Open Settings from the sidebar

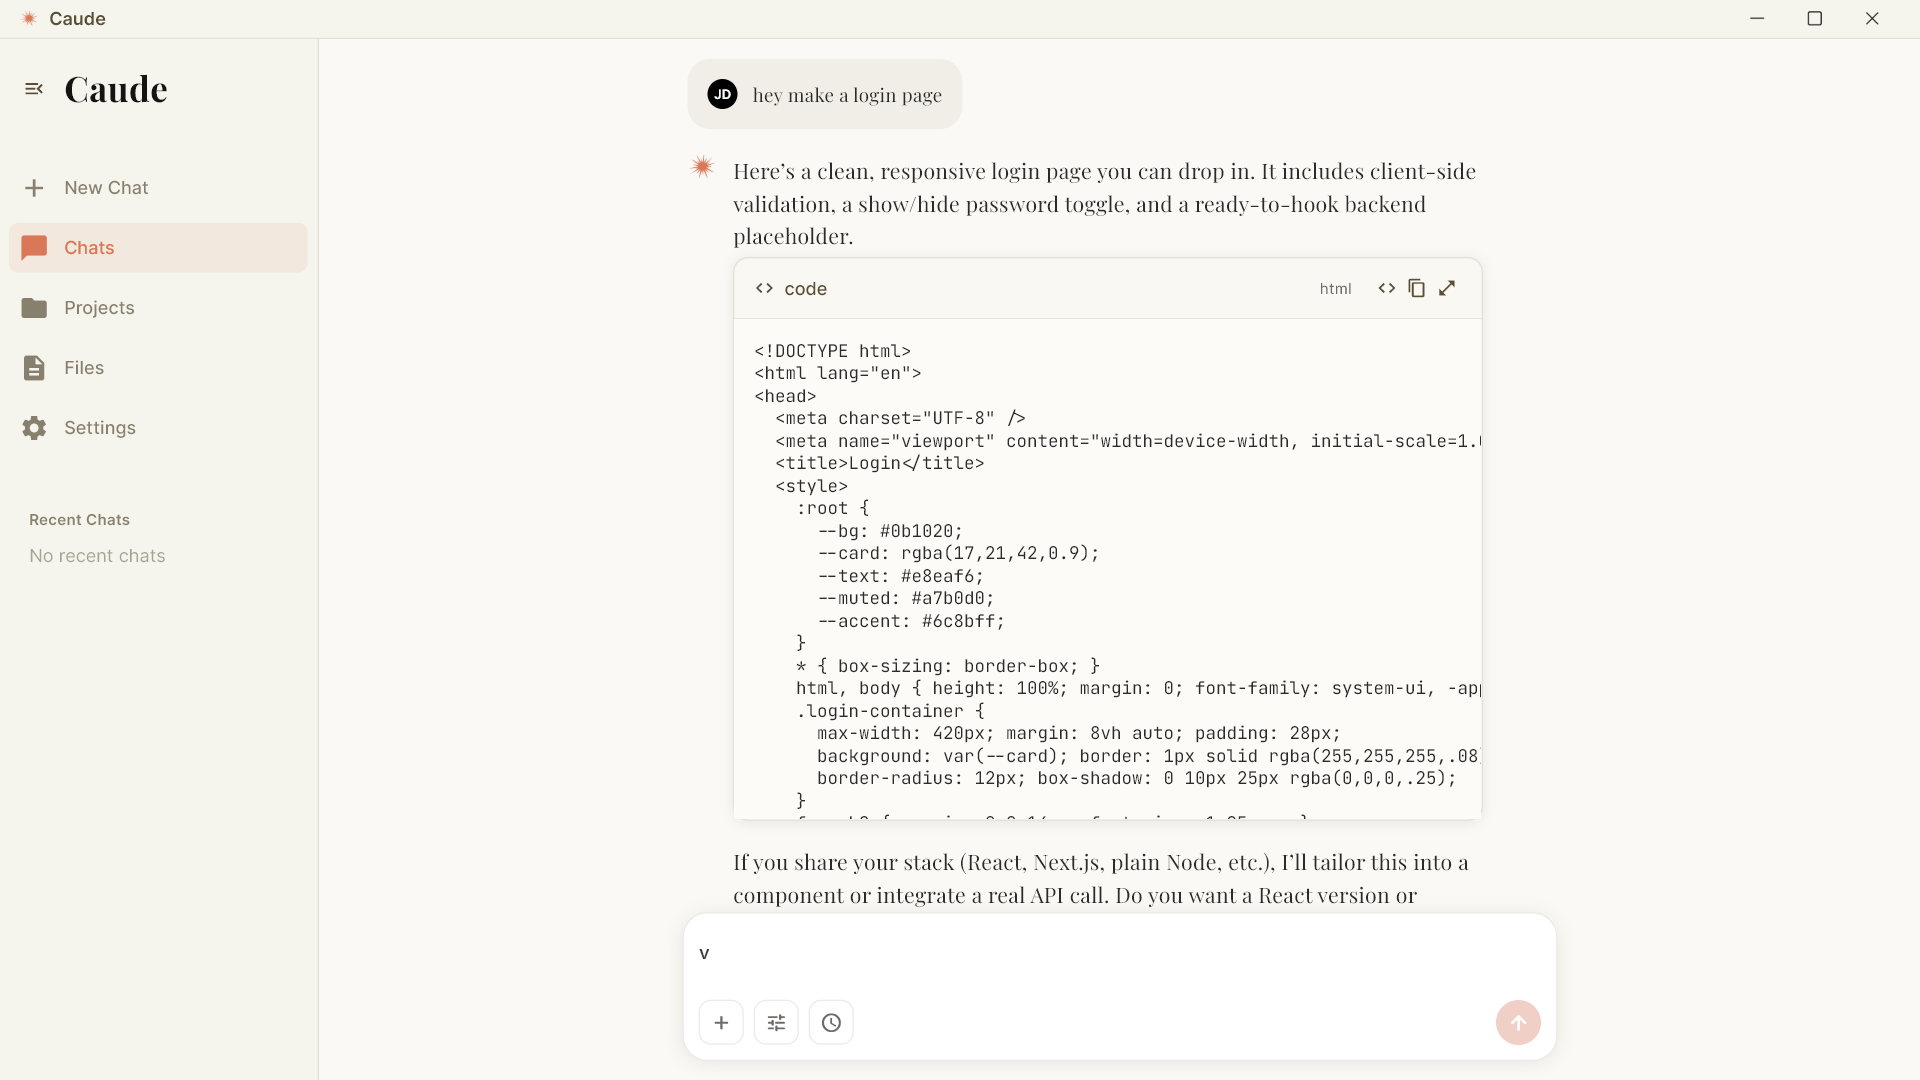99,428
